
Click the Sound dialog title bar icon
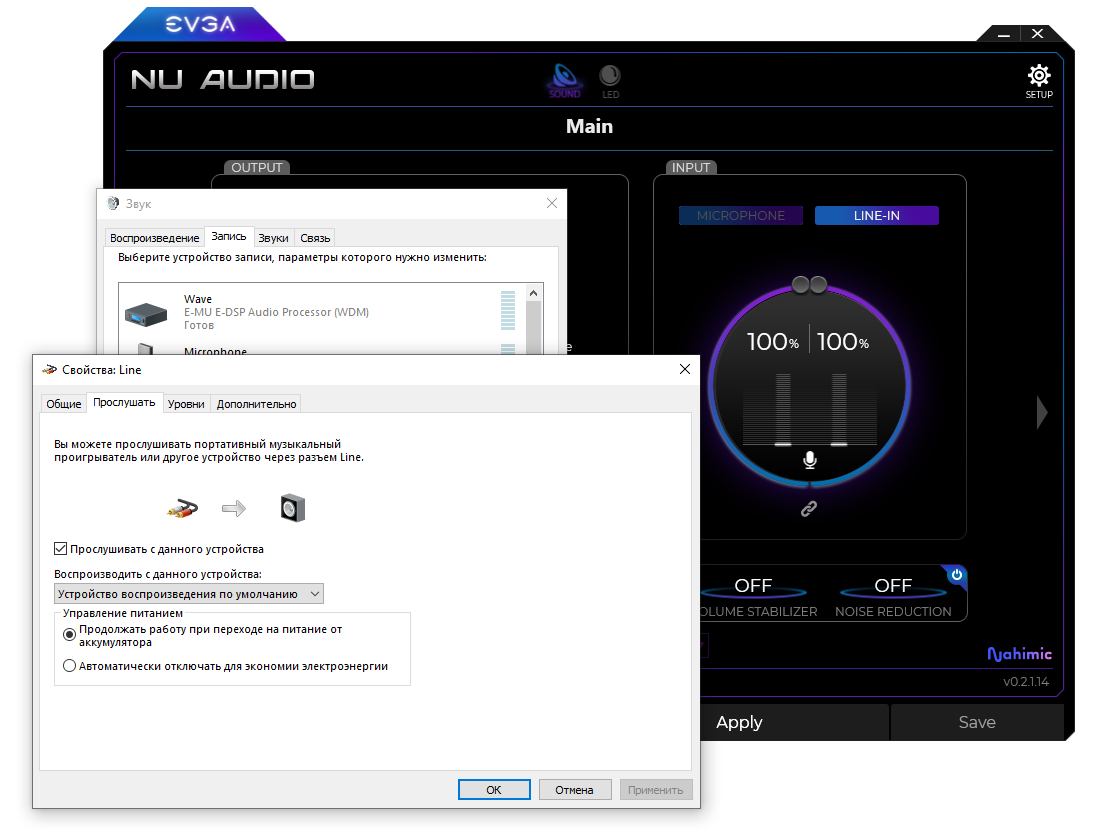113,203
